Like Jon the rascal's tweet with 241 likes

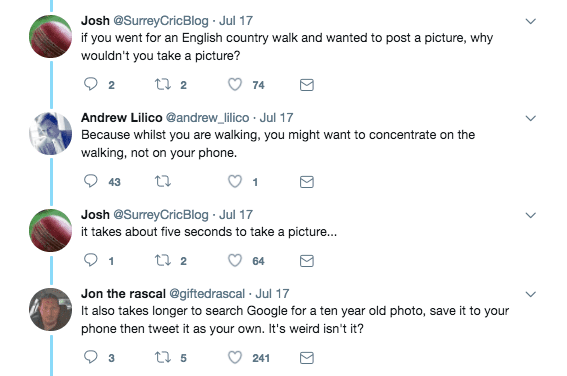click(x=235, y=358)
